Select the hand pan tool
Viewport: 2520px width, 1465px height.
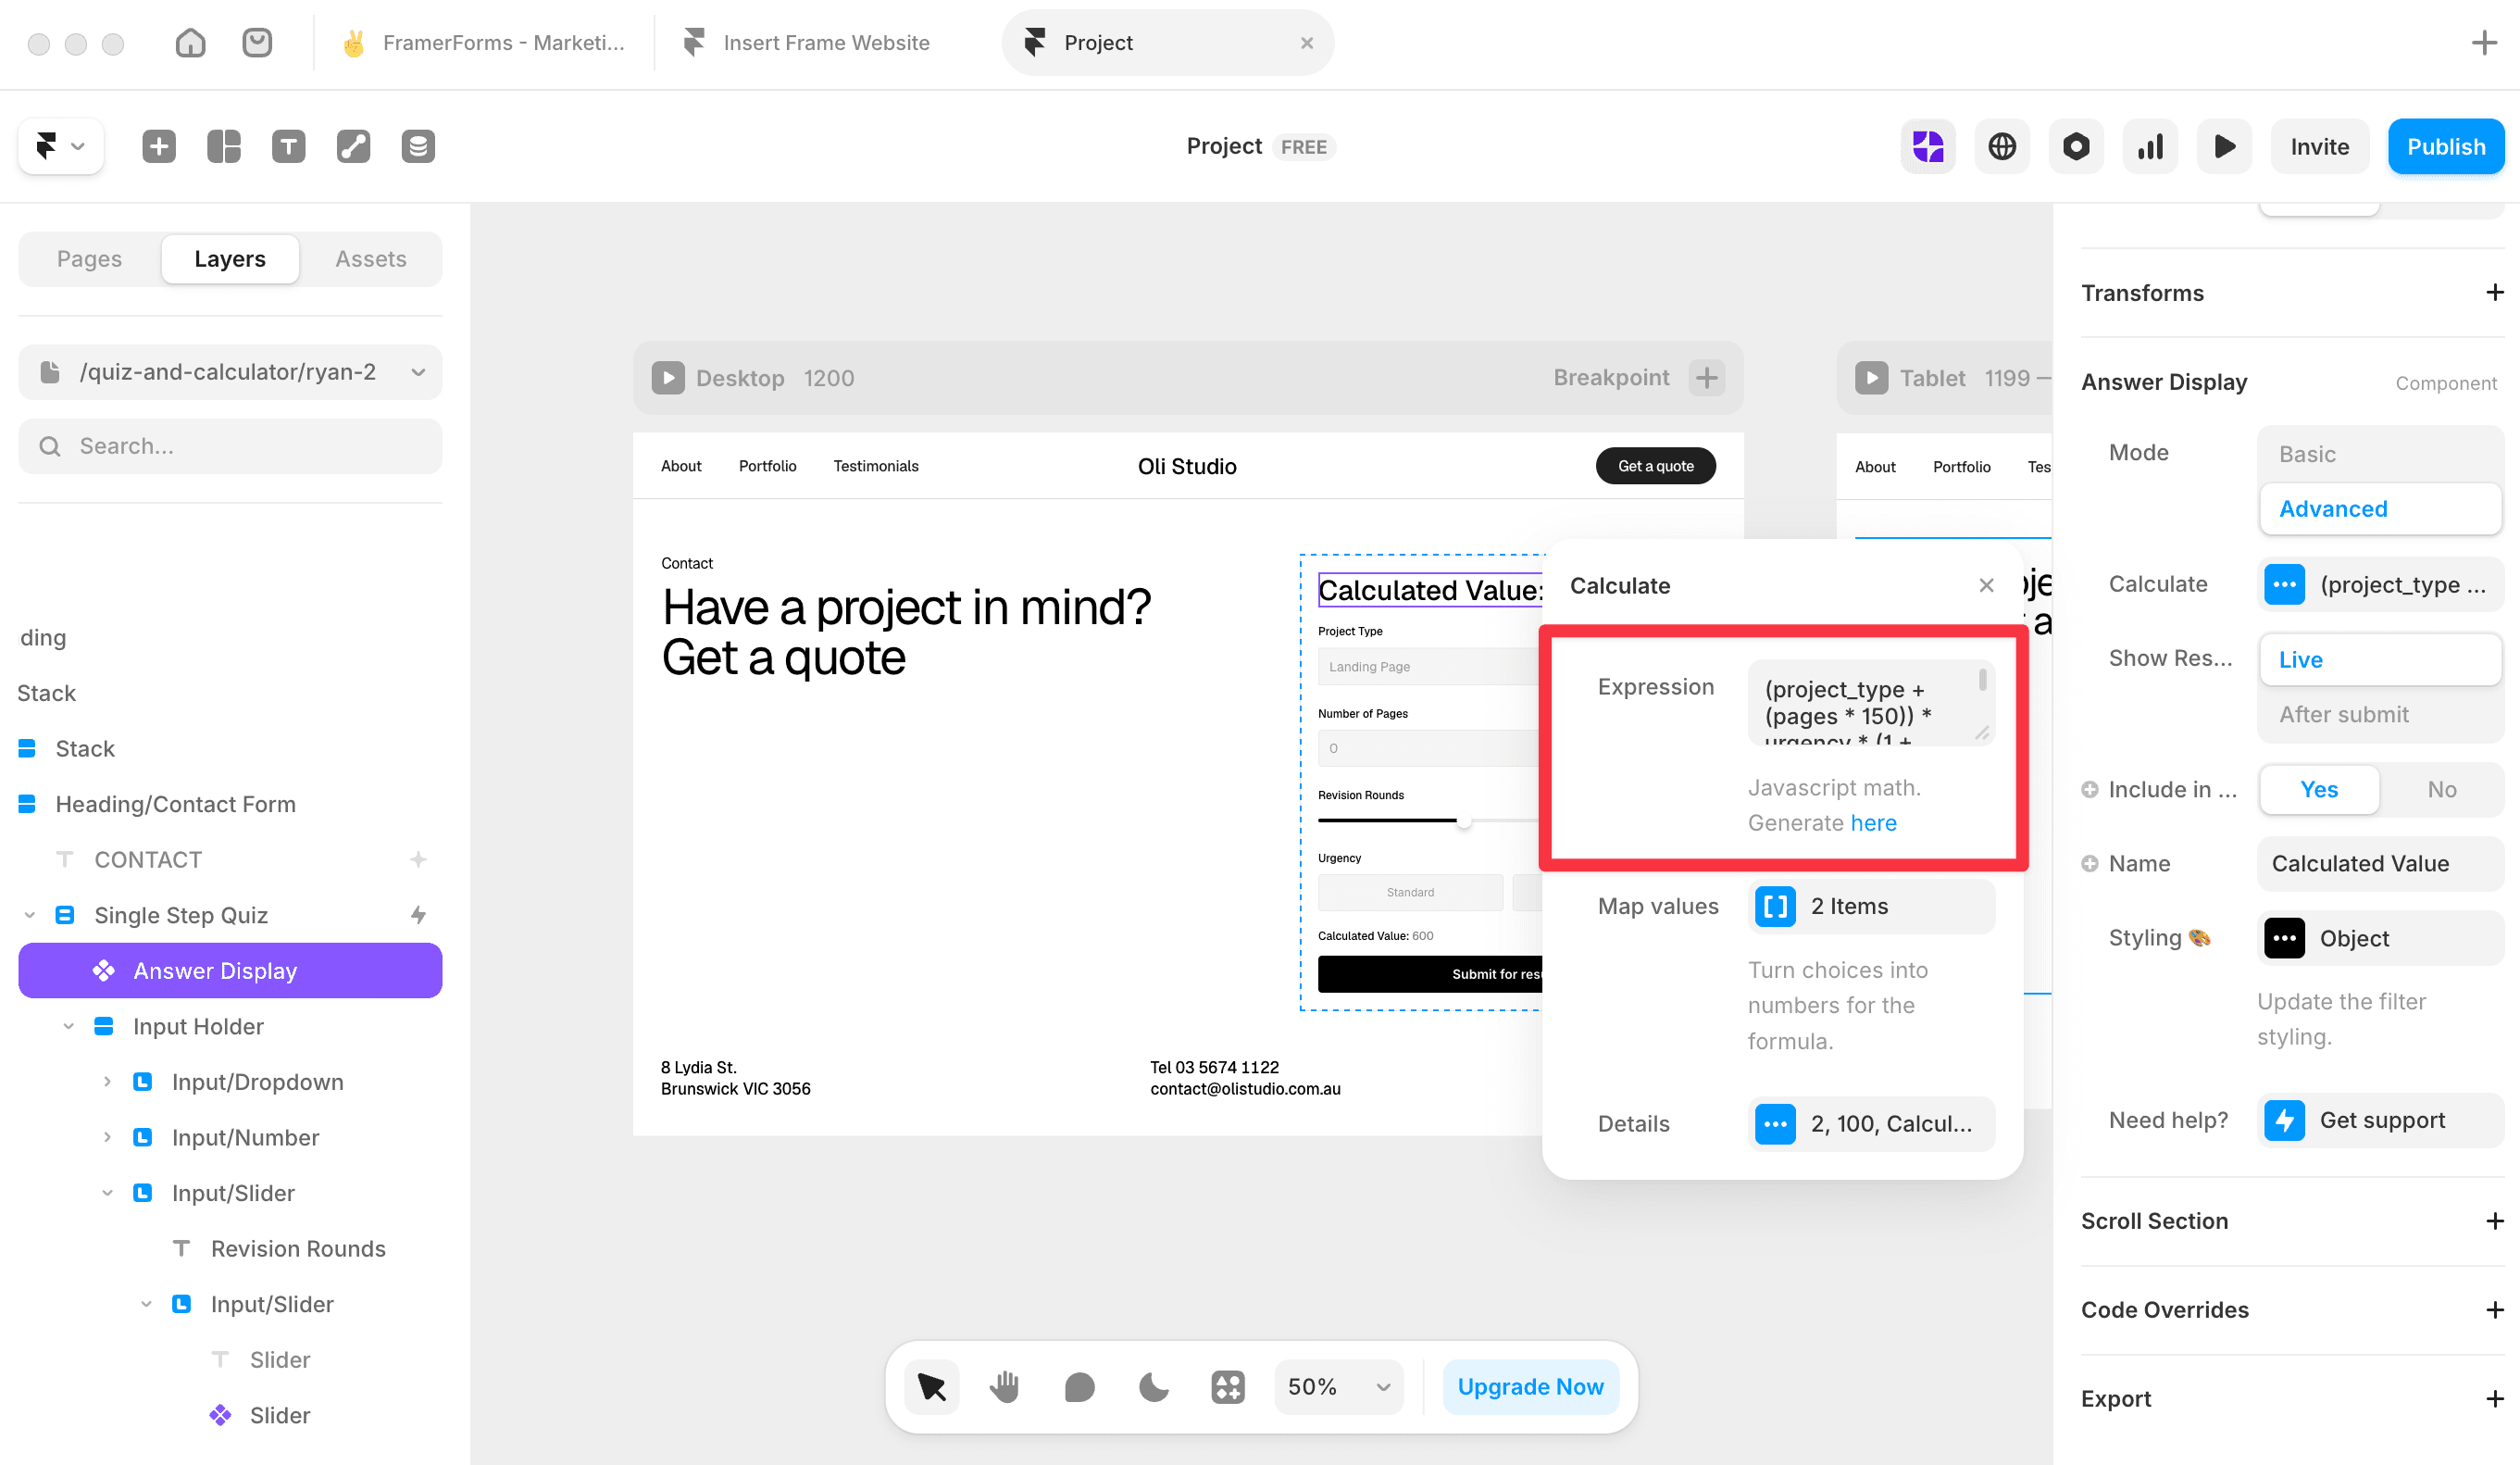click(x=1005, y=1387)
